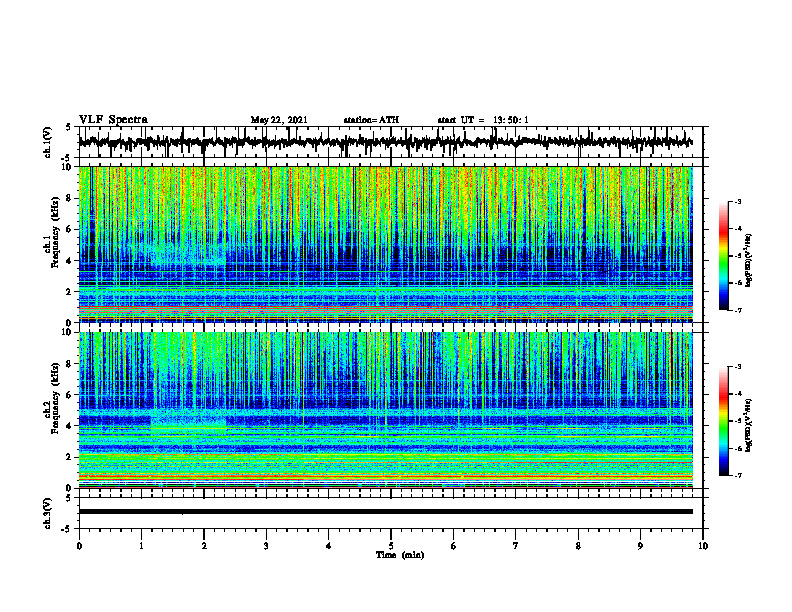Click the "4" kHz tick on ch.2 axis
Viewport: 792px width, 612px height.
pyautogui.click(x=69, y=426)
